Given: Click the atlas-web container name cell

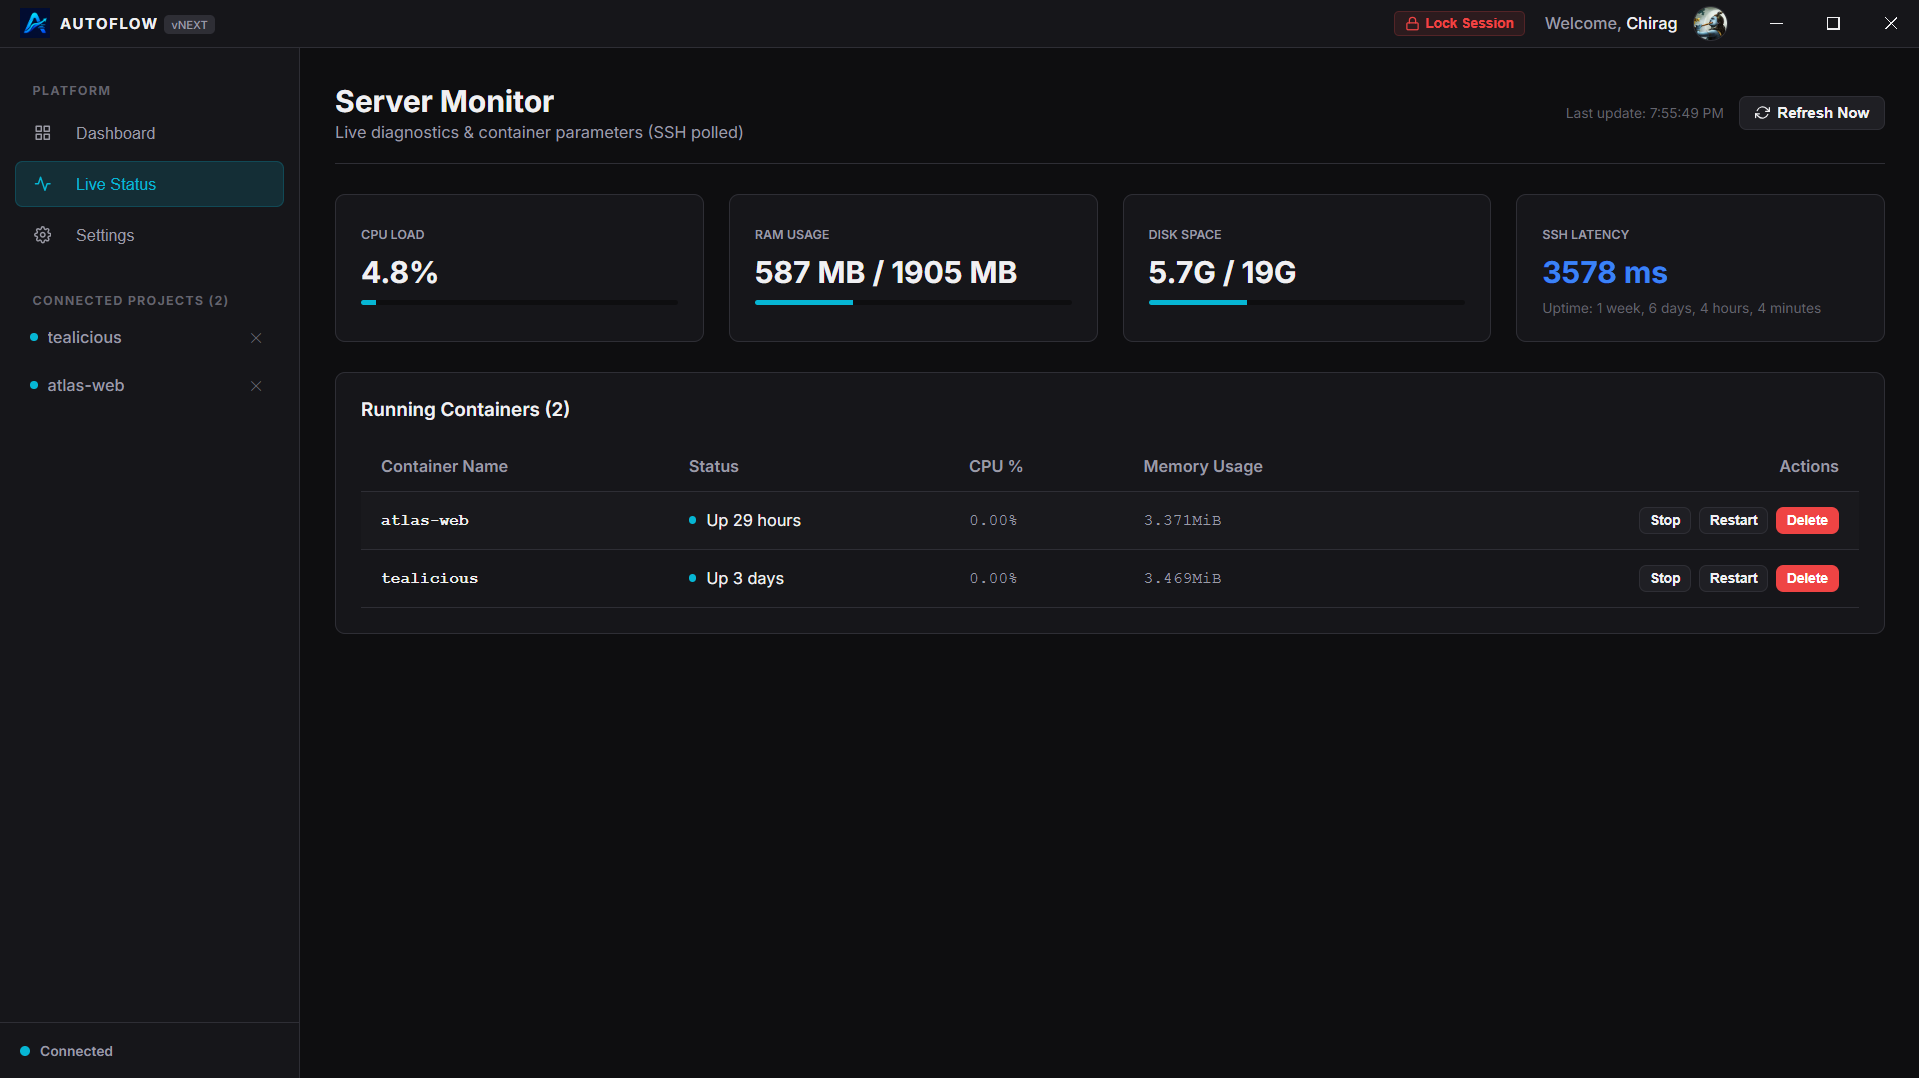Looking at the screenshot, I should click(x=424, y=520).
